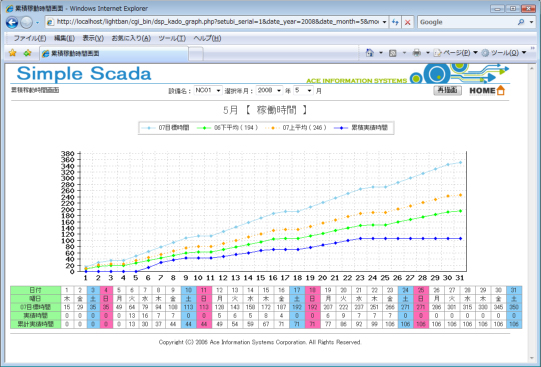Click the empty new tab button
541x367 pixels.
[196, 53]
